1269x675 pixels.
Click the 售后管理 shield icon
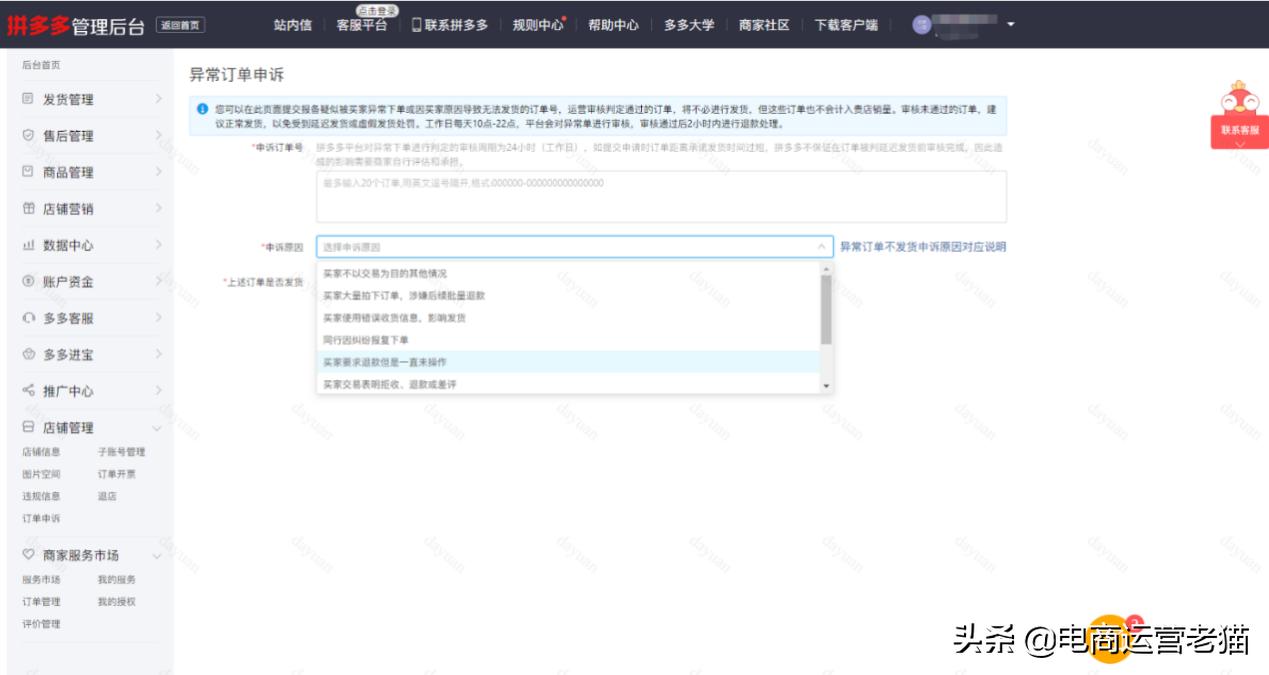pos(28,136)
